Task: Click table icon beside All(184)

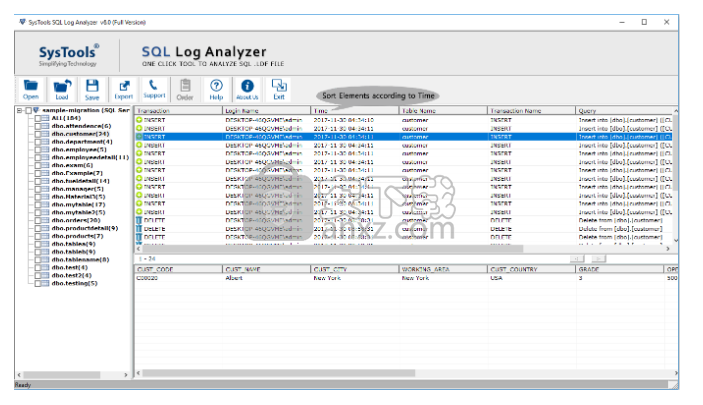Action: click(45, 118)
